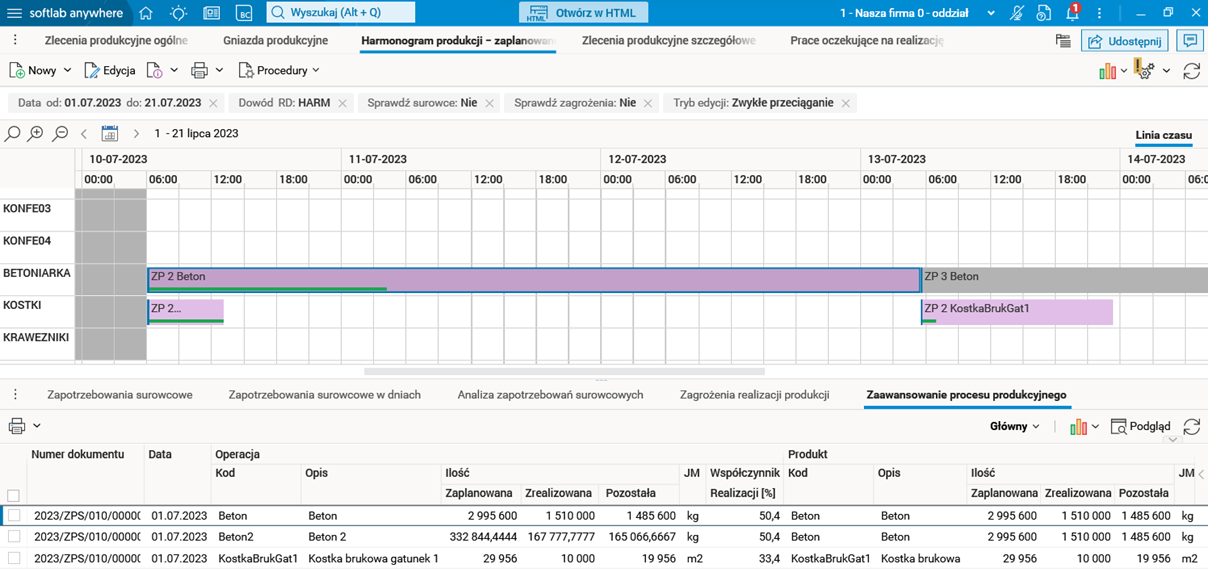
Task: Remove the Sprawdź surowce filter
Action: (489, 103)
